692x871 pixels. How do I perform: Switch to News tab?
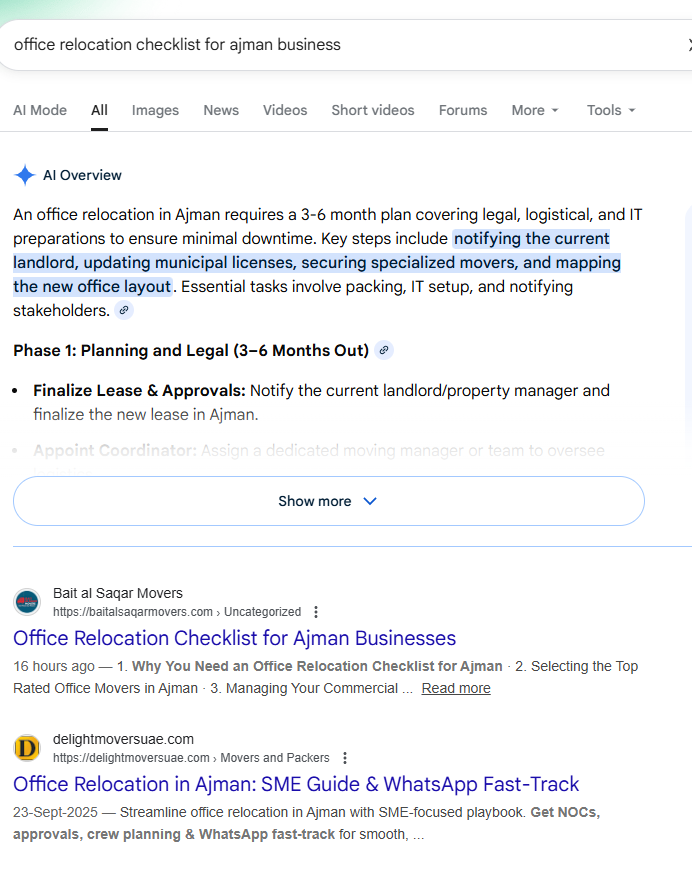pos(221,110)
